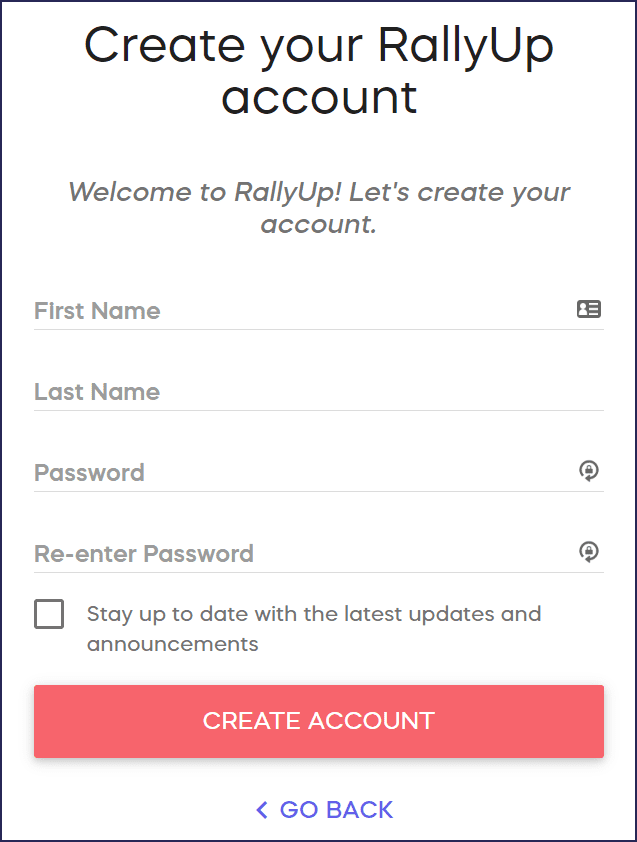
Task: Click the Last Name placeholder label
Action: (x=97, y=392)
